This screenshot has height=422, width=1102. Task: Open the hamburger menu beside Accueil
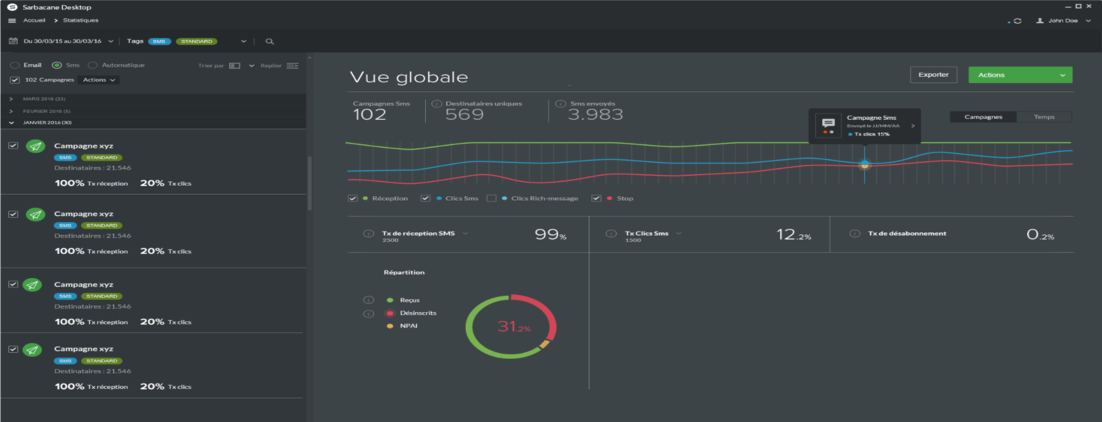(12, 20)
